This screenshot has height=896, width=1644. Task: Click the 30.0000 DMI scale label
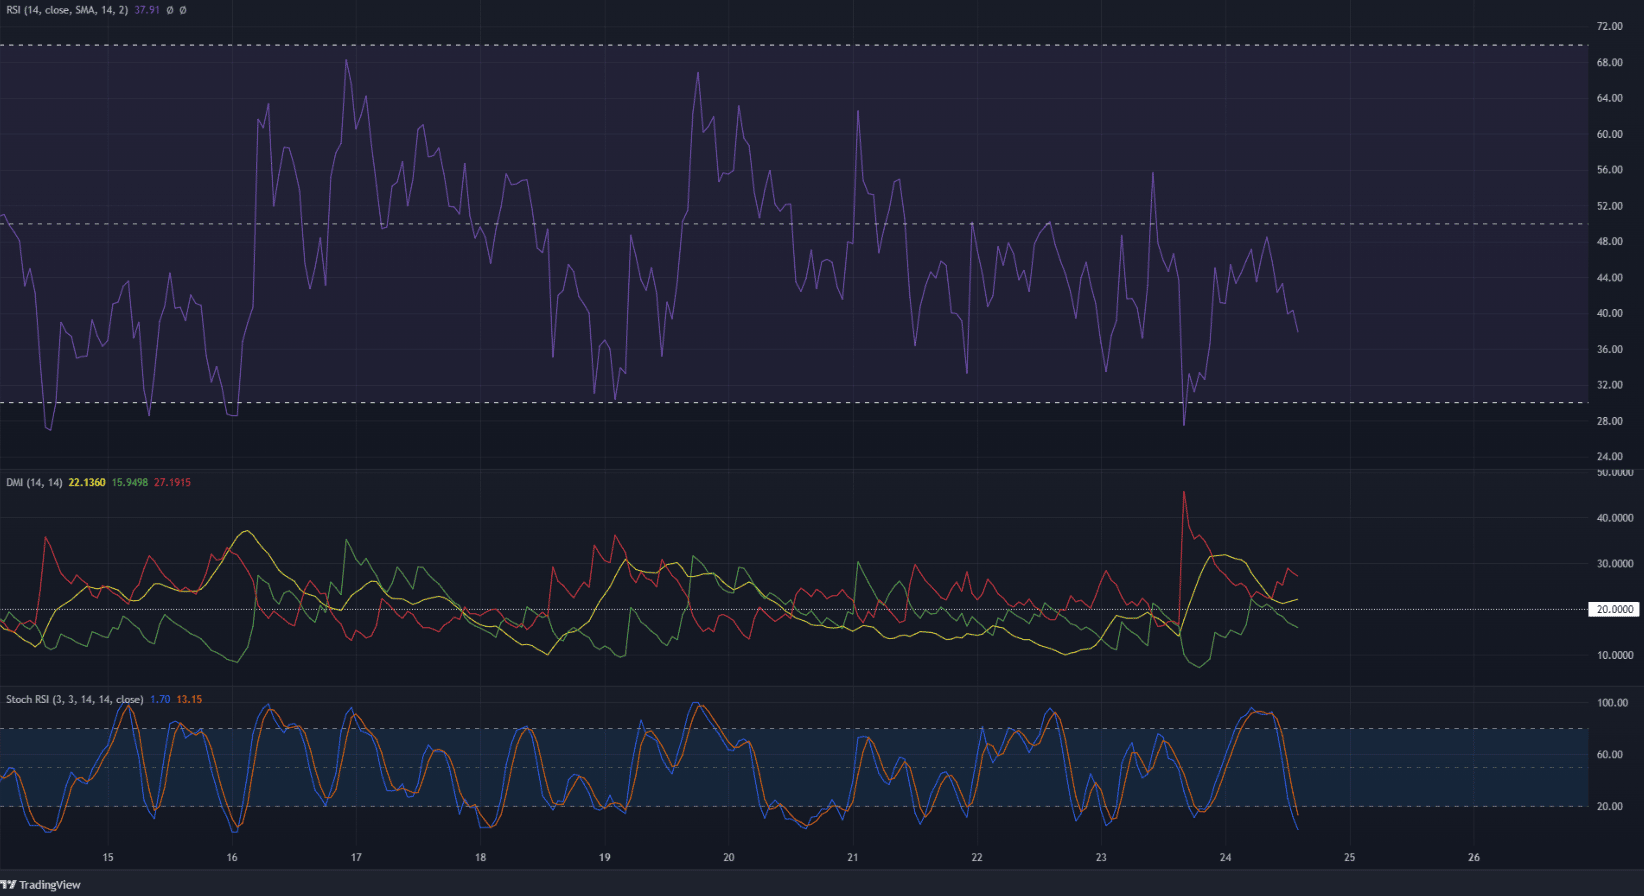pyautogui.click(x=1615, y=564)
